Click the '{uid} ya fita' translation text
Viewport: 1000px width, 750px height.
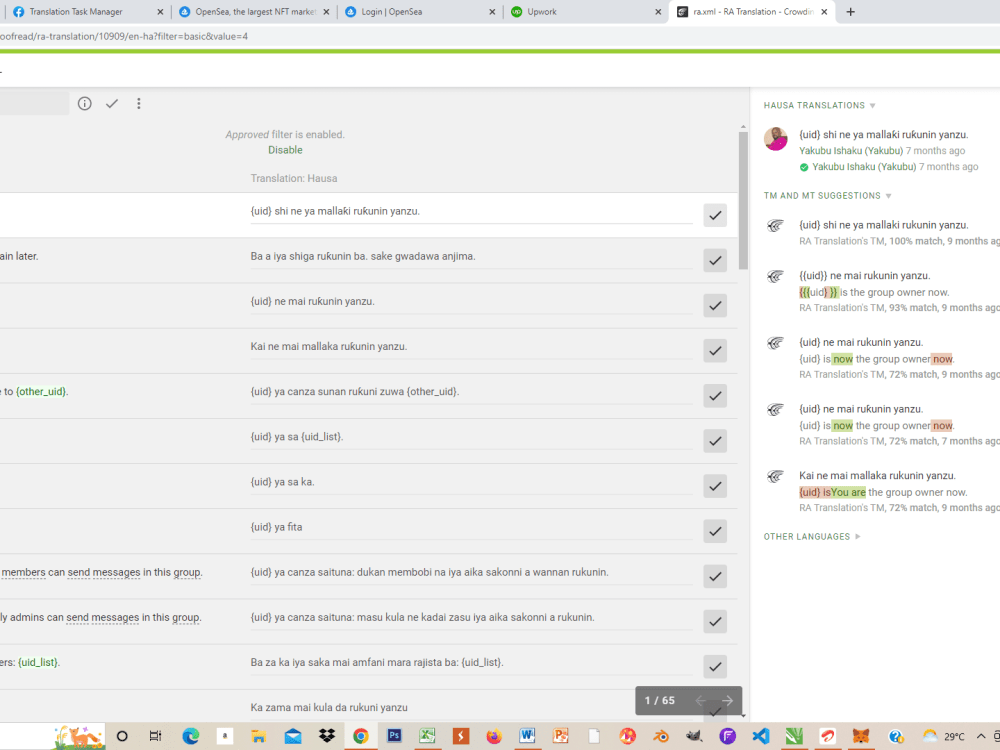click(x=276, y=527)
